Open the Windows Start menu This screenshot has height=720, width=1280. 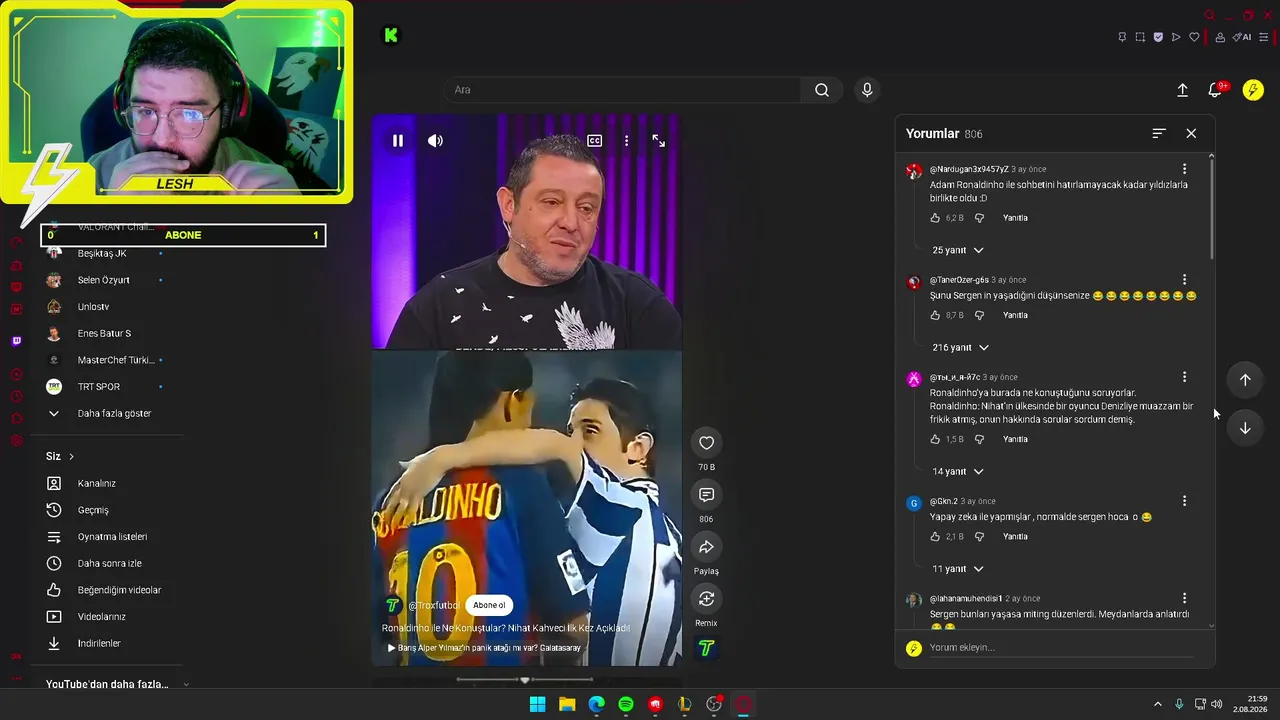537,704
